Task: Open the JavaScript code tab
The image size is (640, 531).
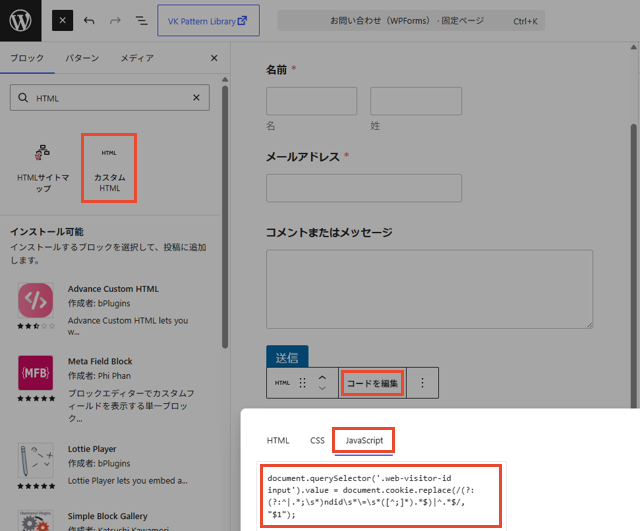Action: (x=364, y=440)
